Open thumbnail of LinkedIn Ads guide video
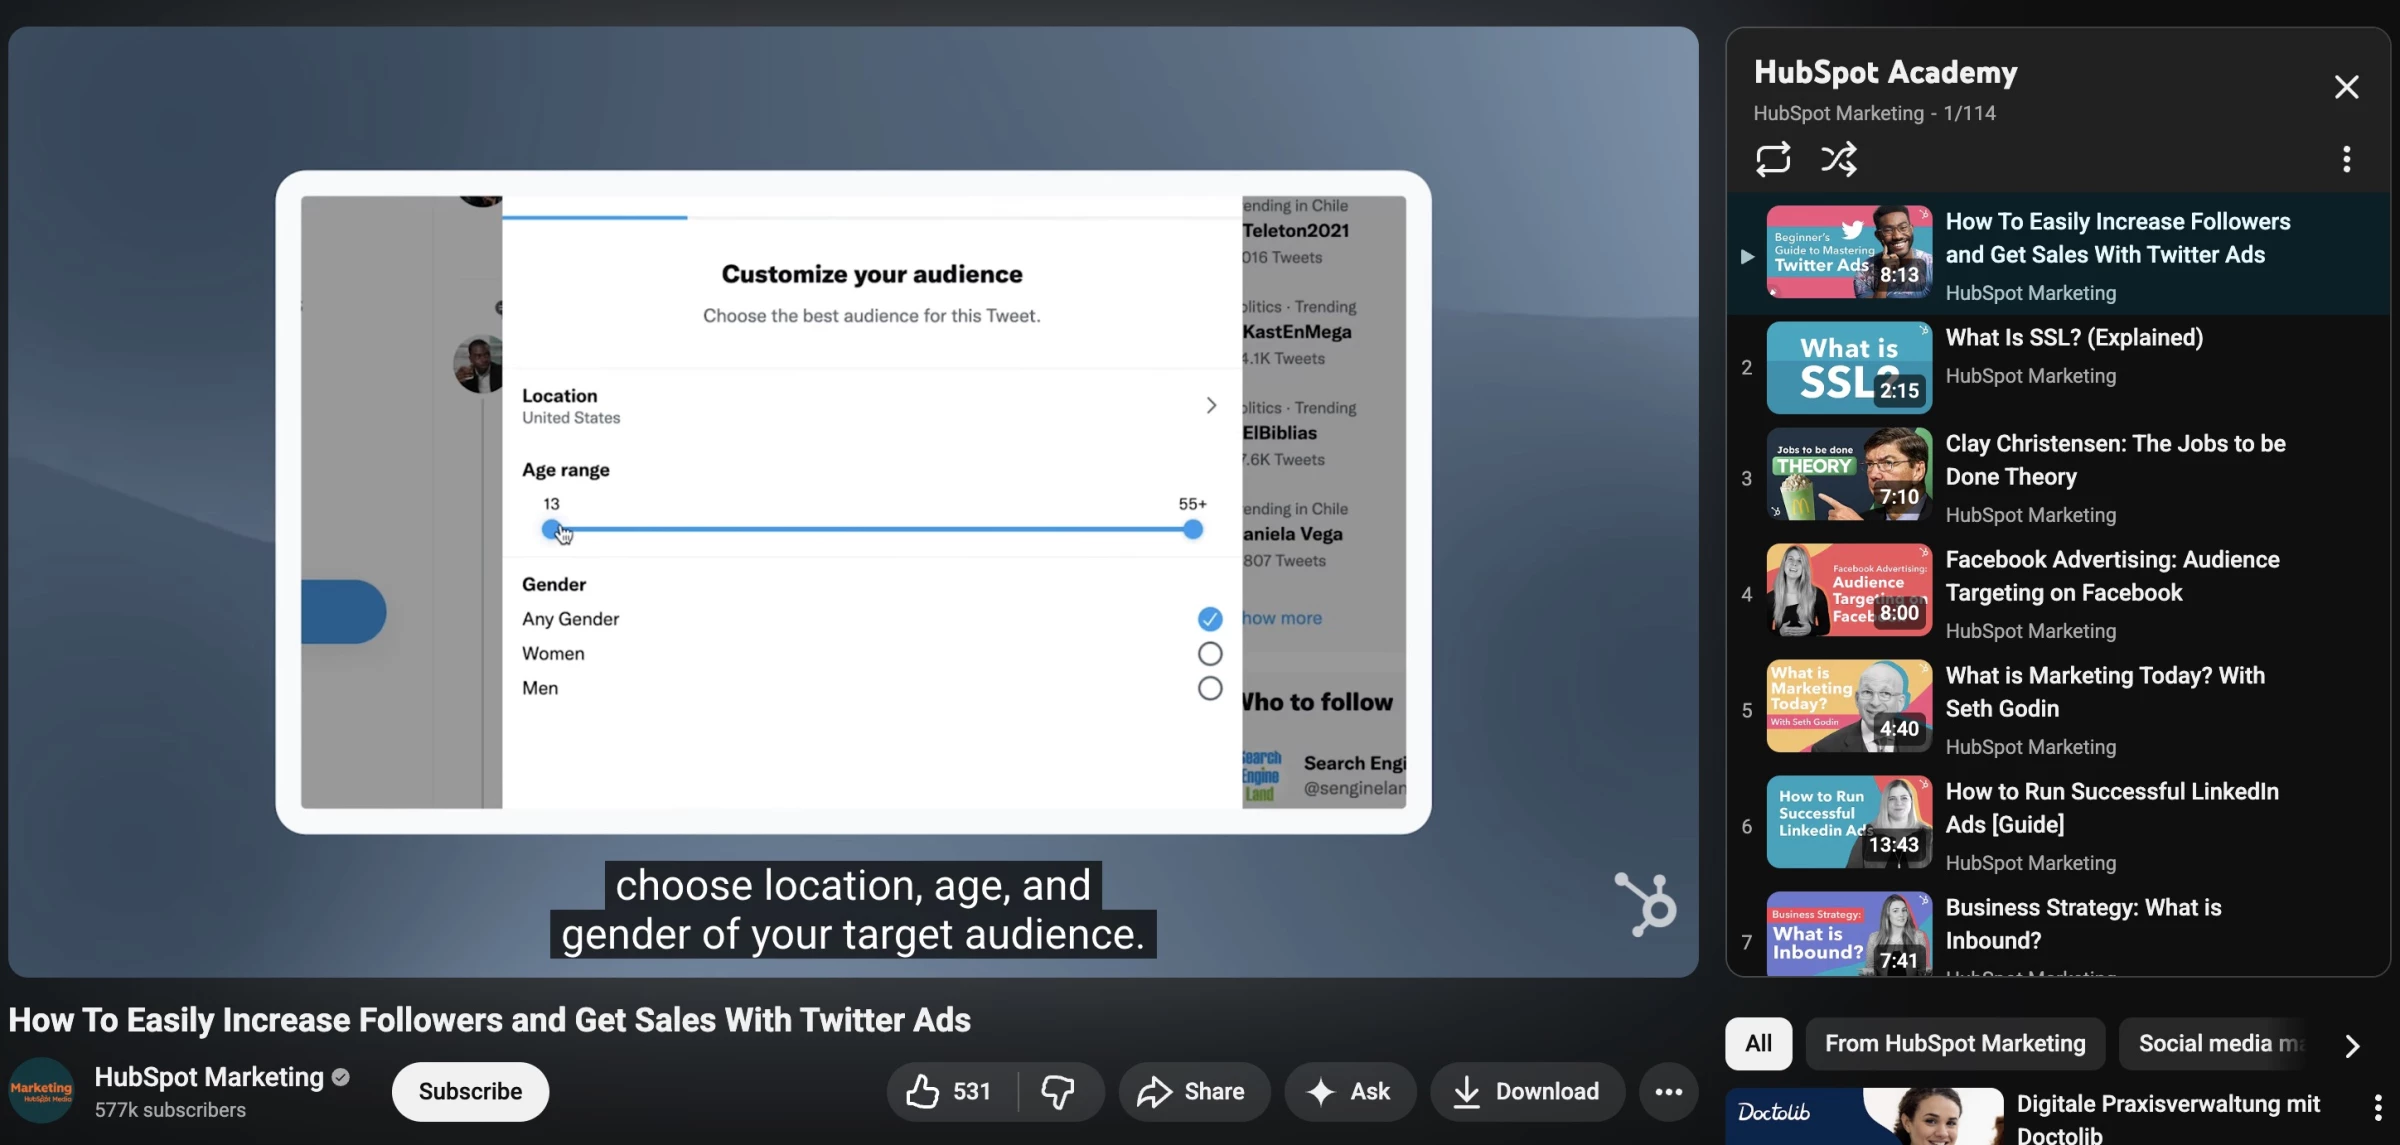Viewport: 2400px width, 1145px height. 1849,822
